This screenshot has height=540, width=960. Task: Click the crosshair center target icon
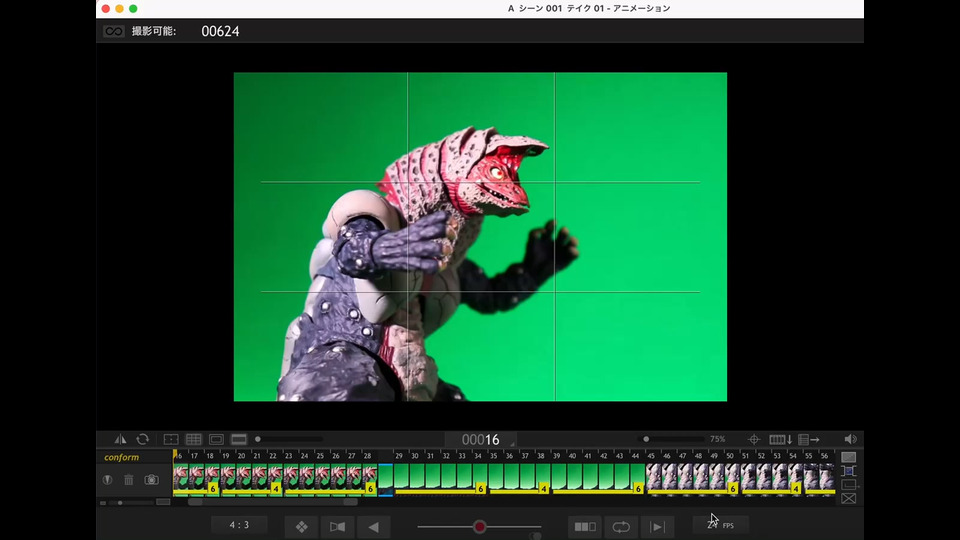coord(754,439)
